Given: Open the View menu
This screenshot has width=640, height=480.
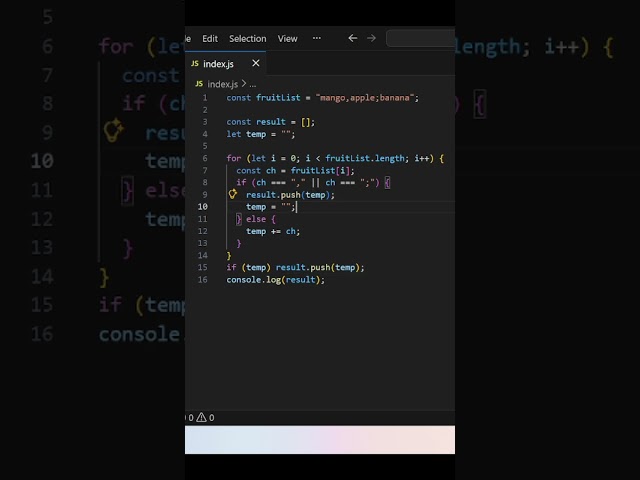Looking at the screenshot, I should (x=287, y=39).
